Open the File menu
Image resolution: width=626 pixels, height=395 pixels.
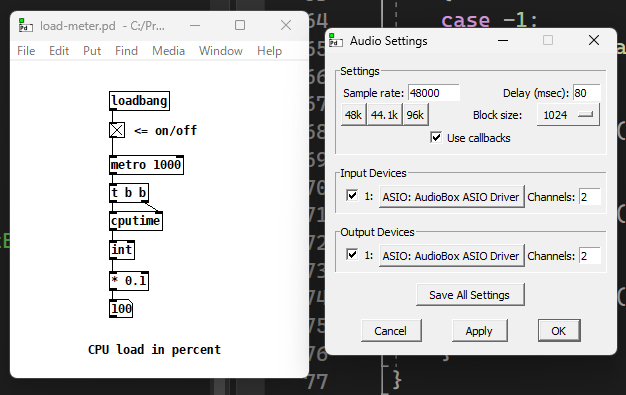click(x=26, y=51)
